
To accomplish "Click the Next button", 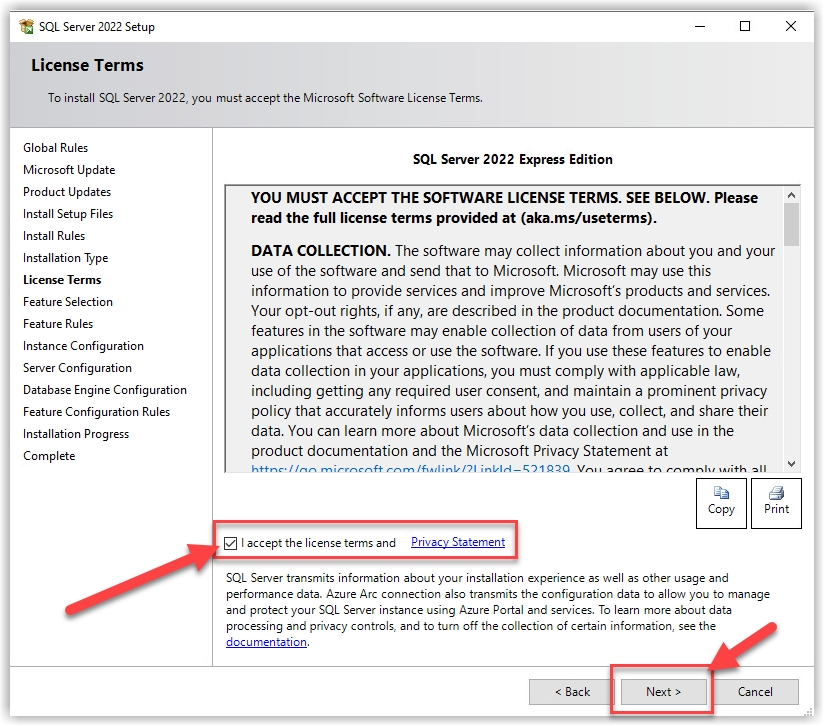I will pyautogui.click(x=663, y=692).
